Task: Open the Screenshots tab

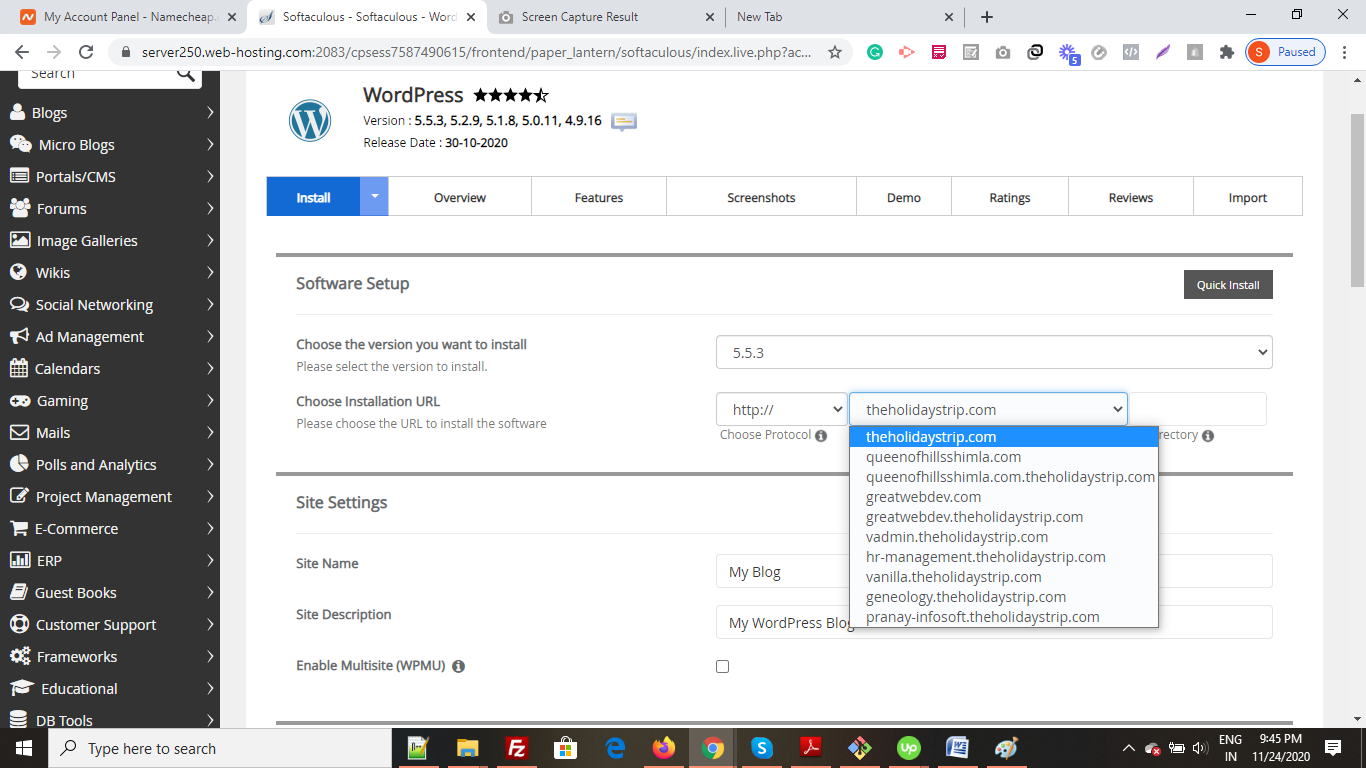Action: (x=761, y=197)
